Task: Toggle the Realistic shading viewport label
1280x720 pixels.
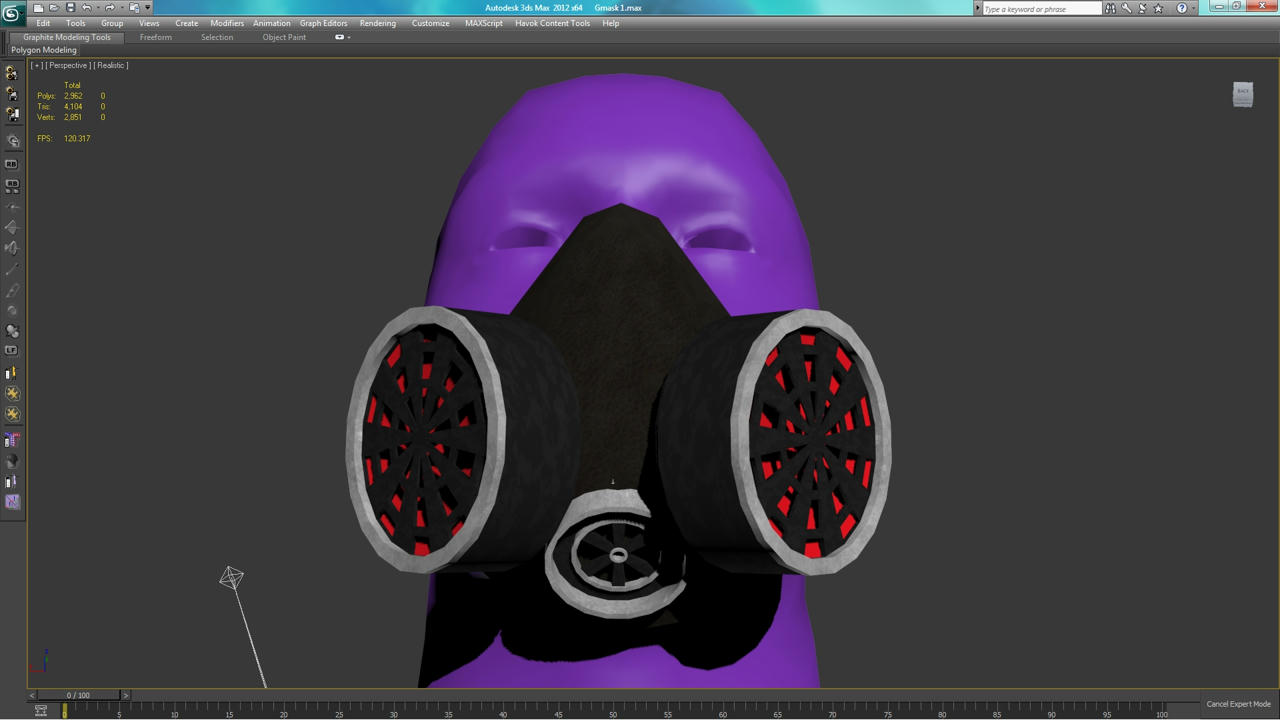Action: (x=111, y=65)
